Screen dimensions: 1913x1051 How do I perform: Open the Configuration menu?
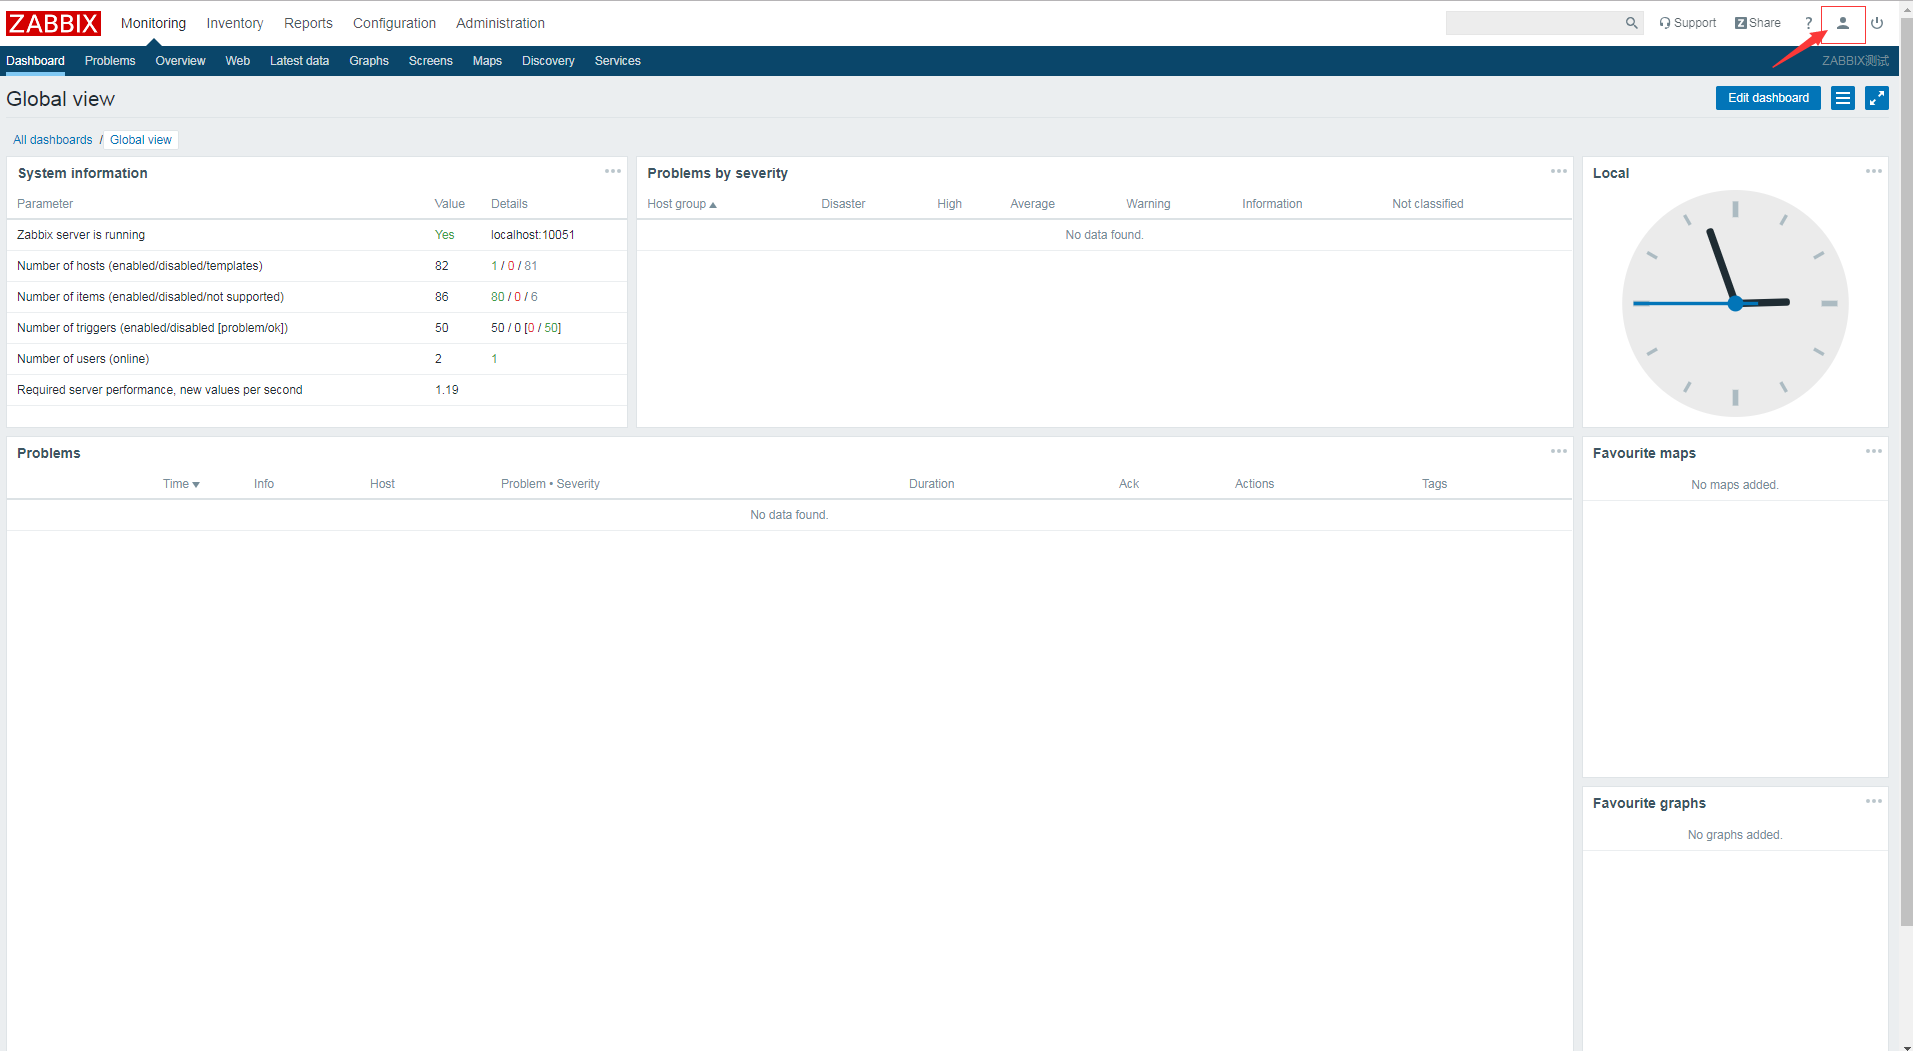click(394, 23)
